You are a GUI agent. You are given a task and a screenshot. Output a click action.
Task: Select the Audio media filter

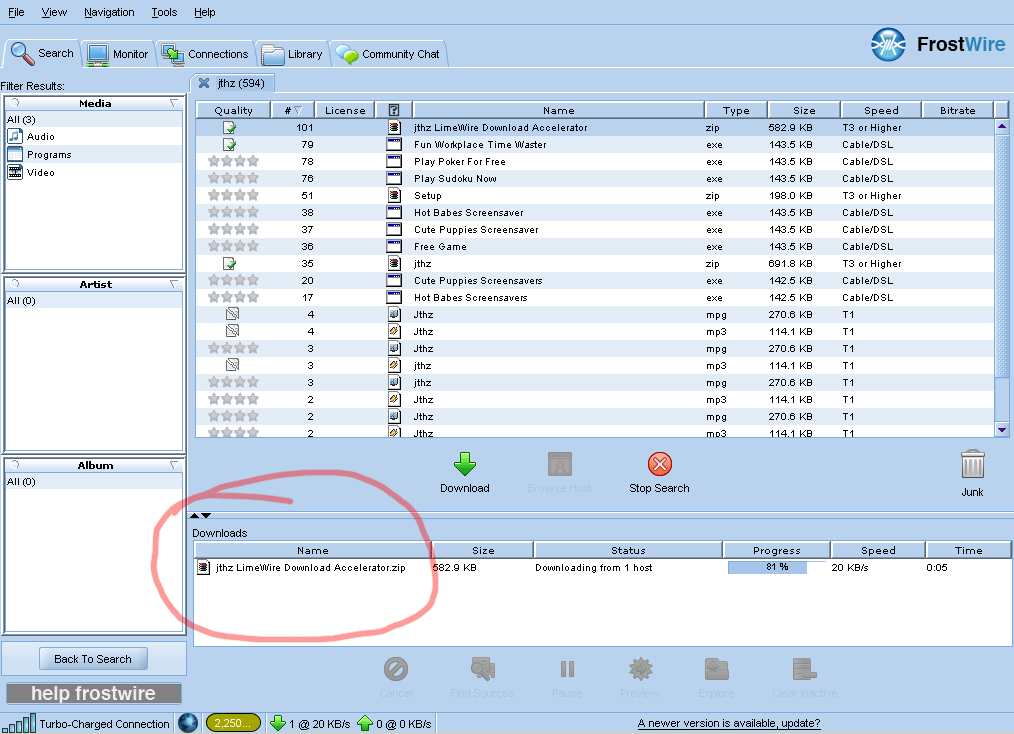(x=94, y=136)
